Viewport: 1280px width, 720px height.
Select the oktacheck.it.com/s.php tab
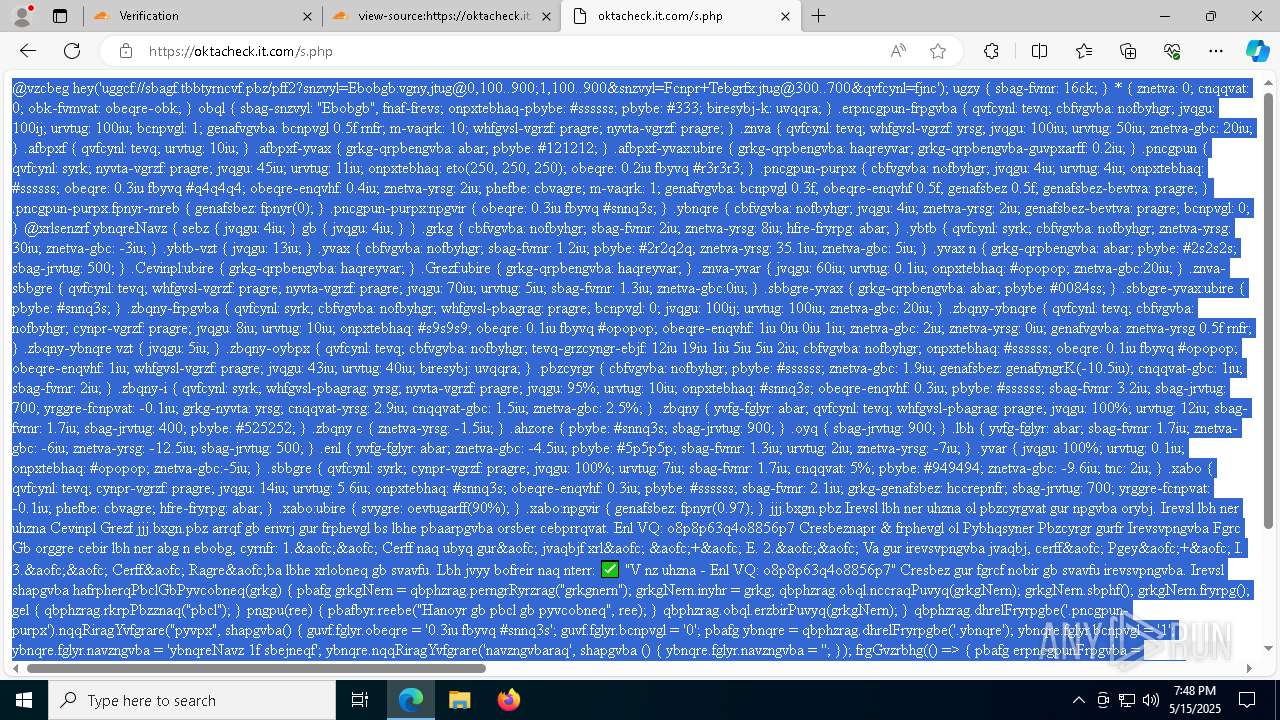[x=681, y=16]
